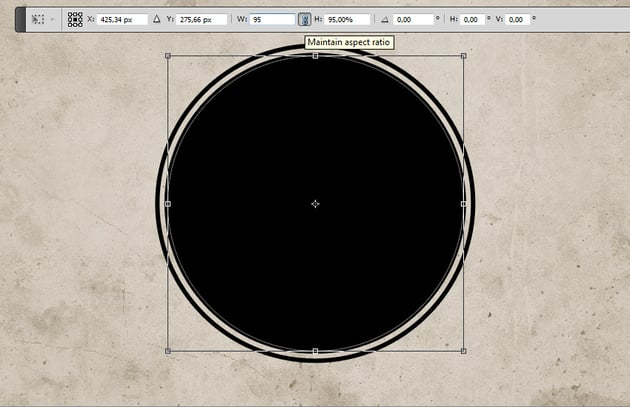Click the right-middle transform handle
The image size is (630, 407).
(464, 204)
